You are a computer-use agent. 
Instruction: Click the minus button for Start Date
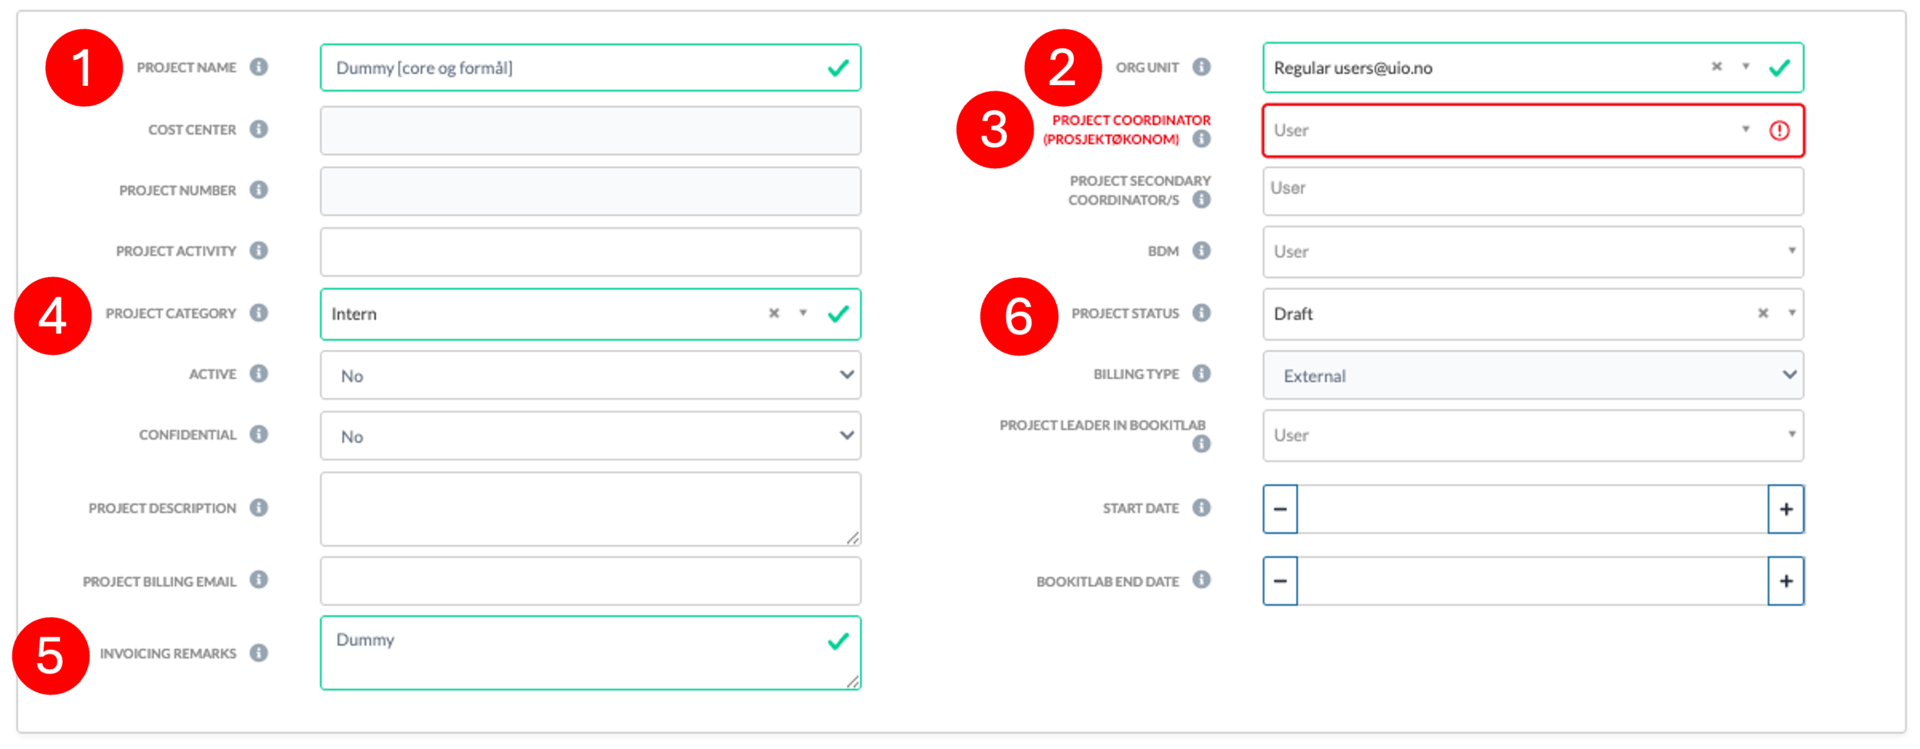1280,509
